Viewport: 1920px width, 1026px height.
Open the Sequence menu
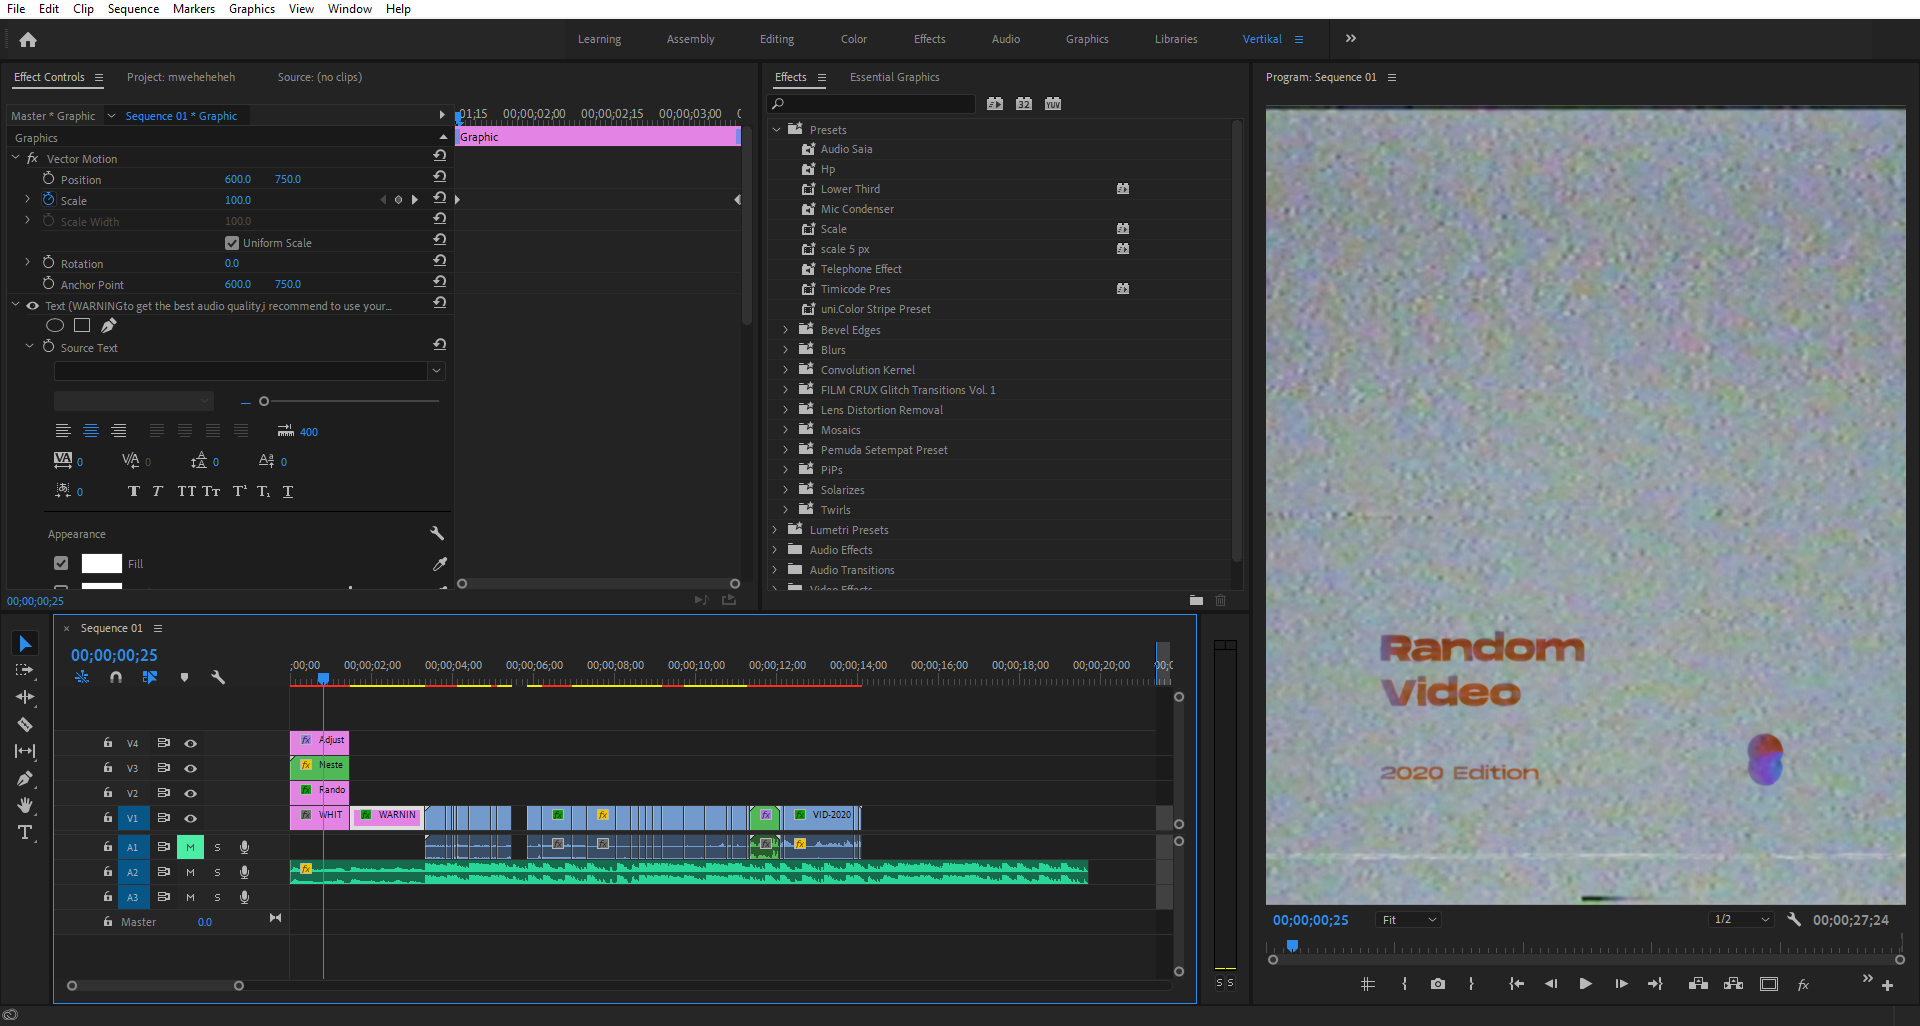(x=133, y=9)
